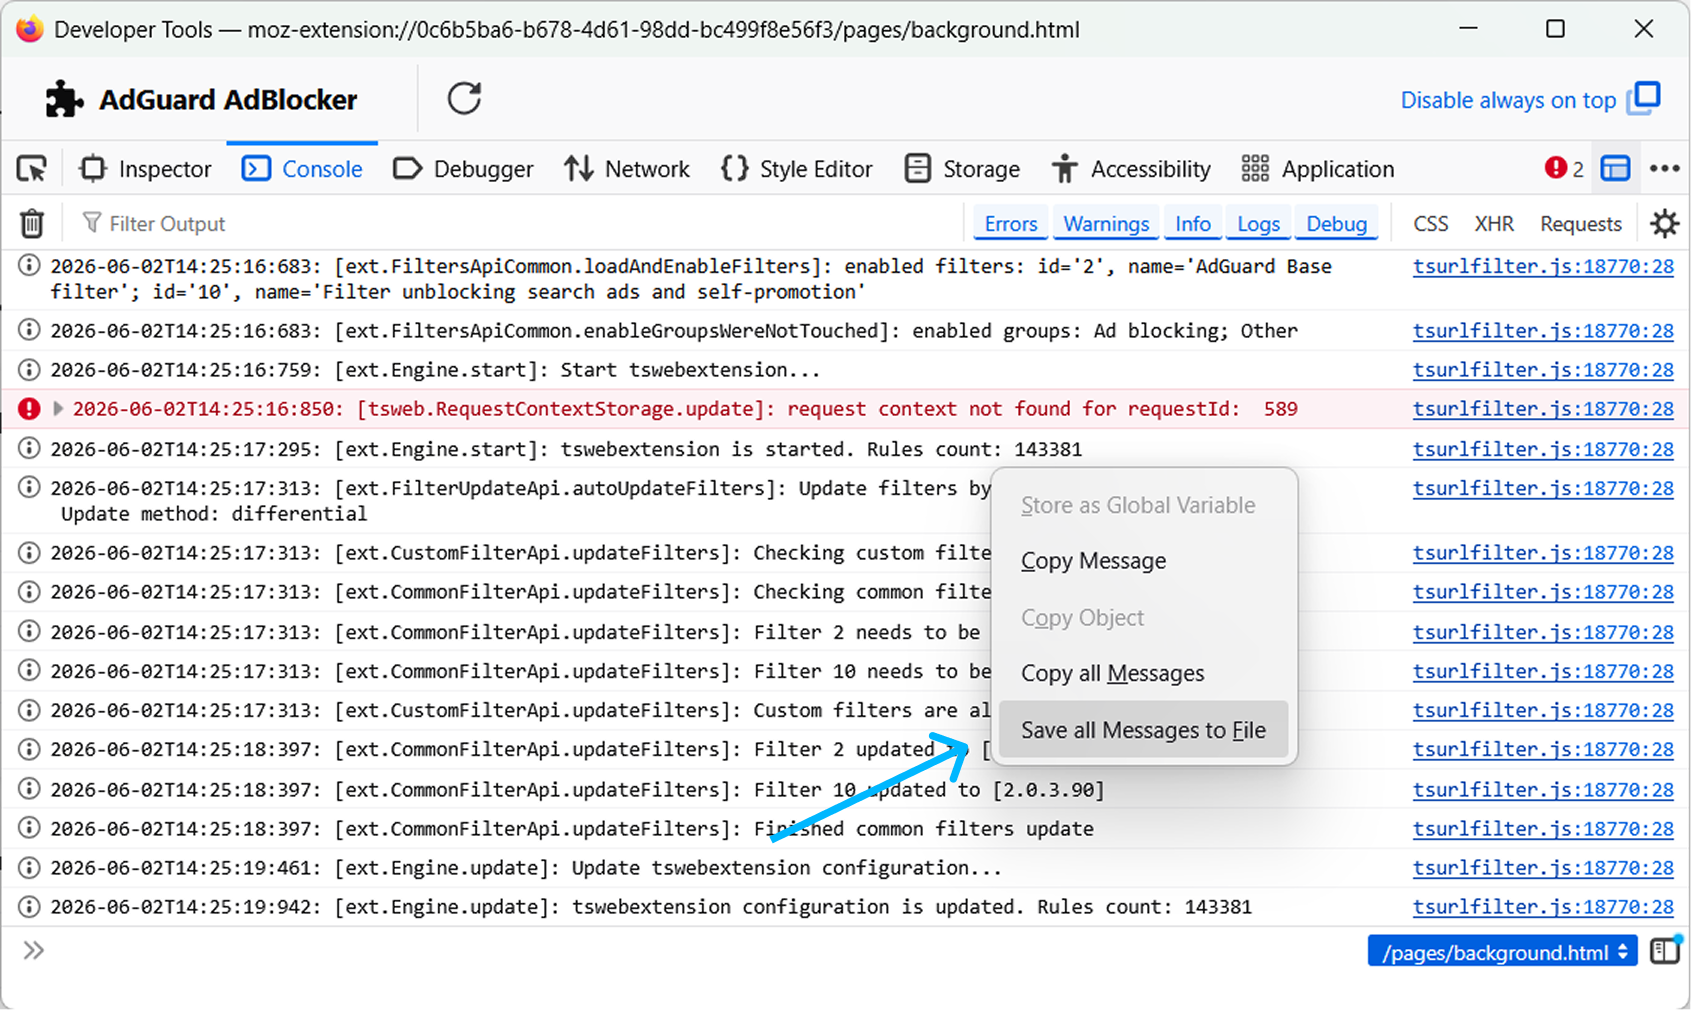Screen dimensions: 1691x1010
Task: Reload the AdGuard AdBlocker extension
Action: coord(464,98)
